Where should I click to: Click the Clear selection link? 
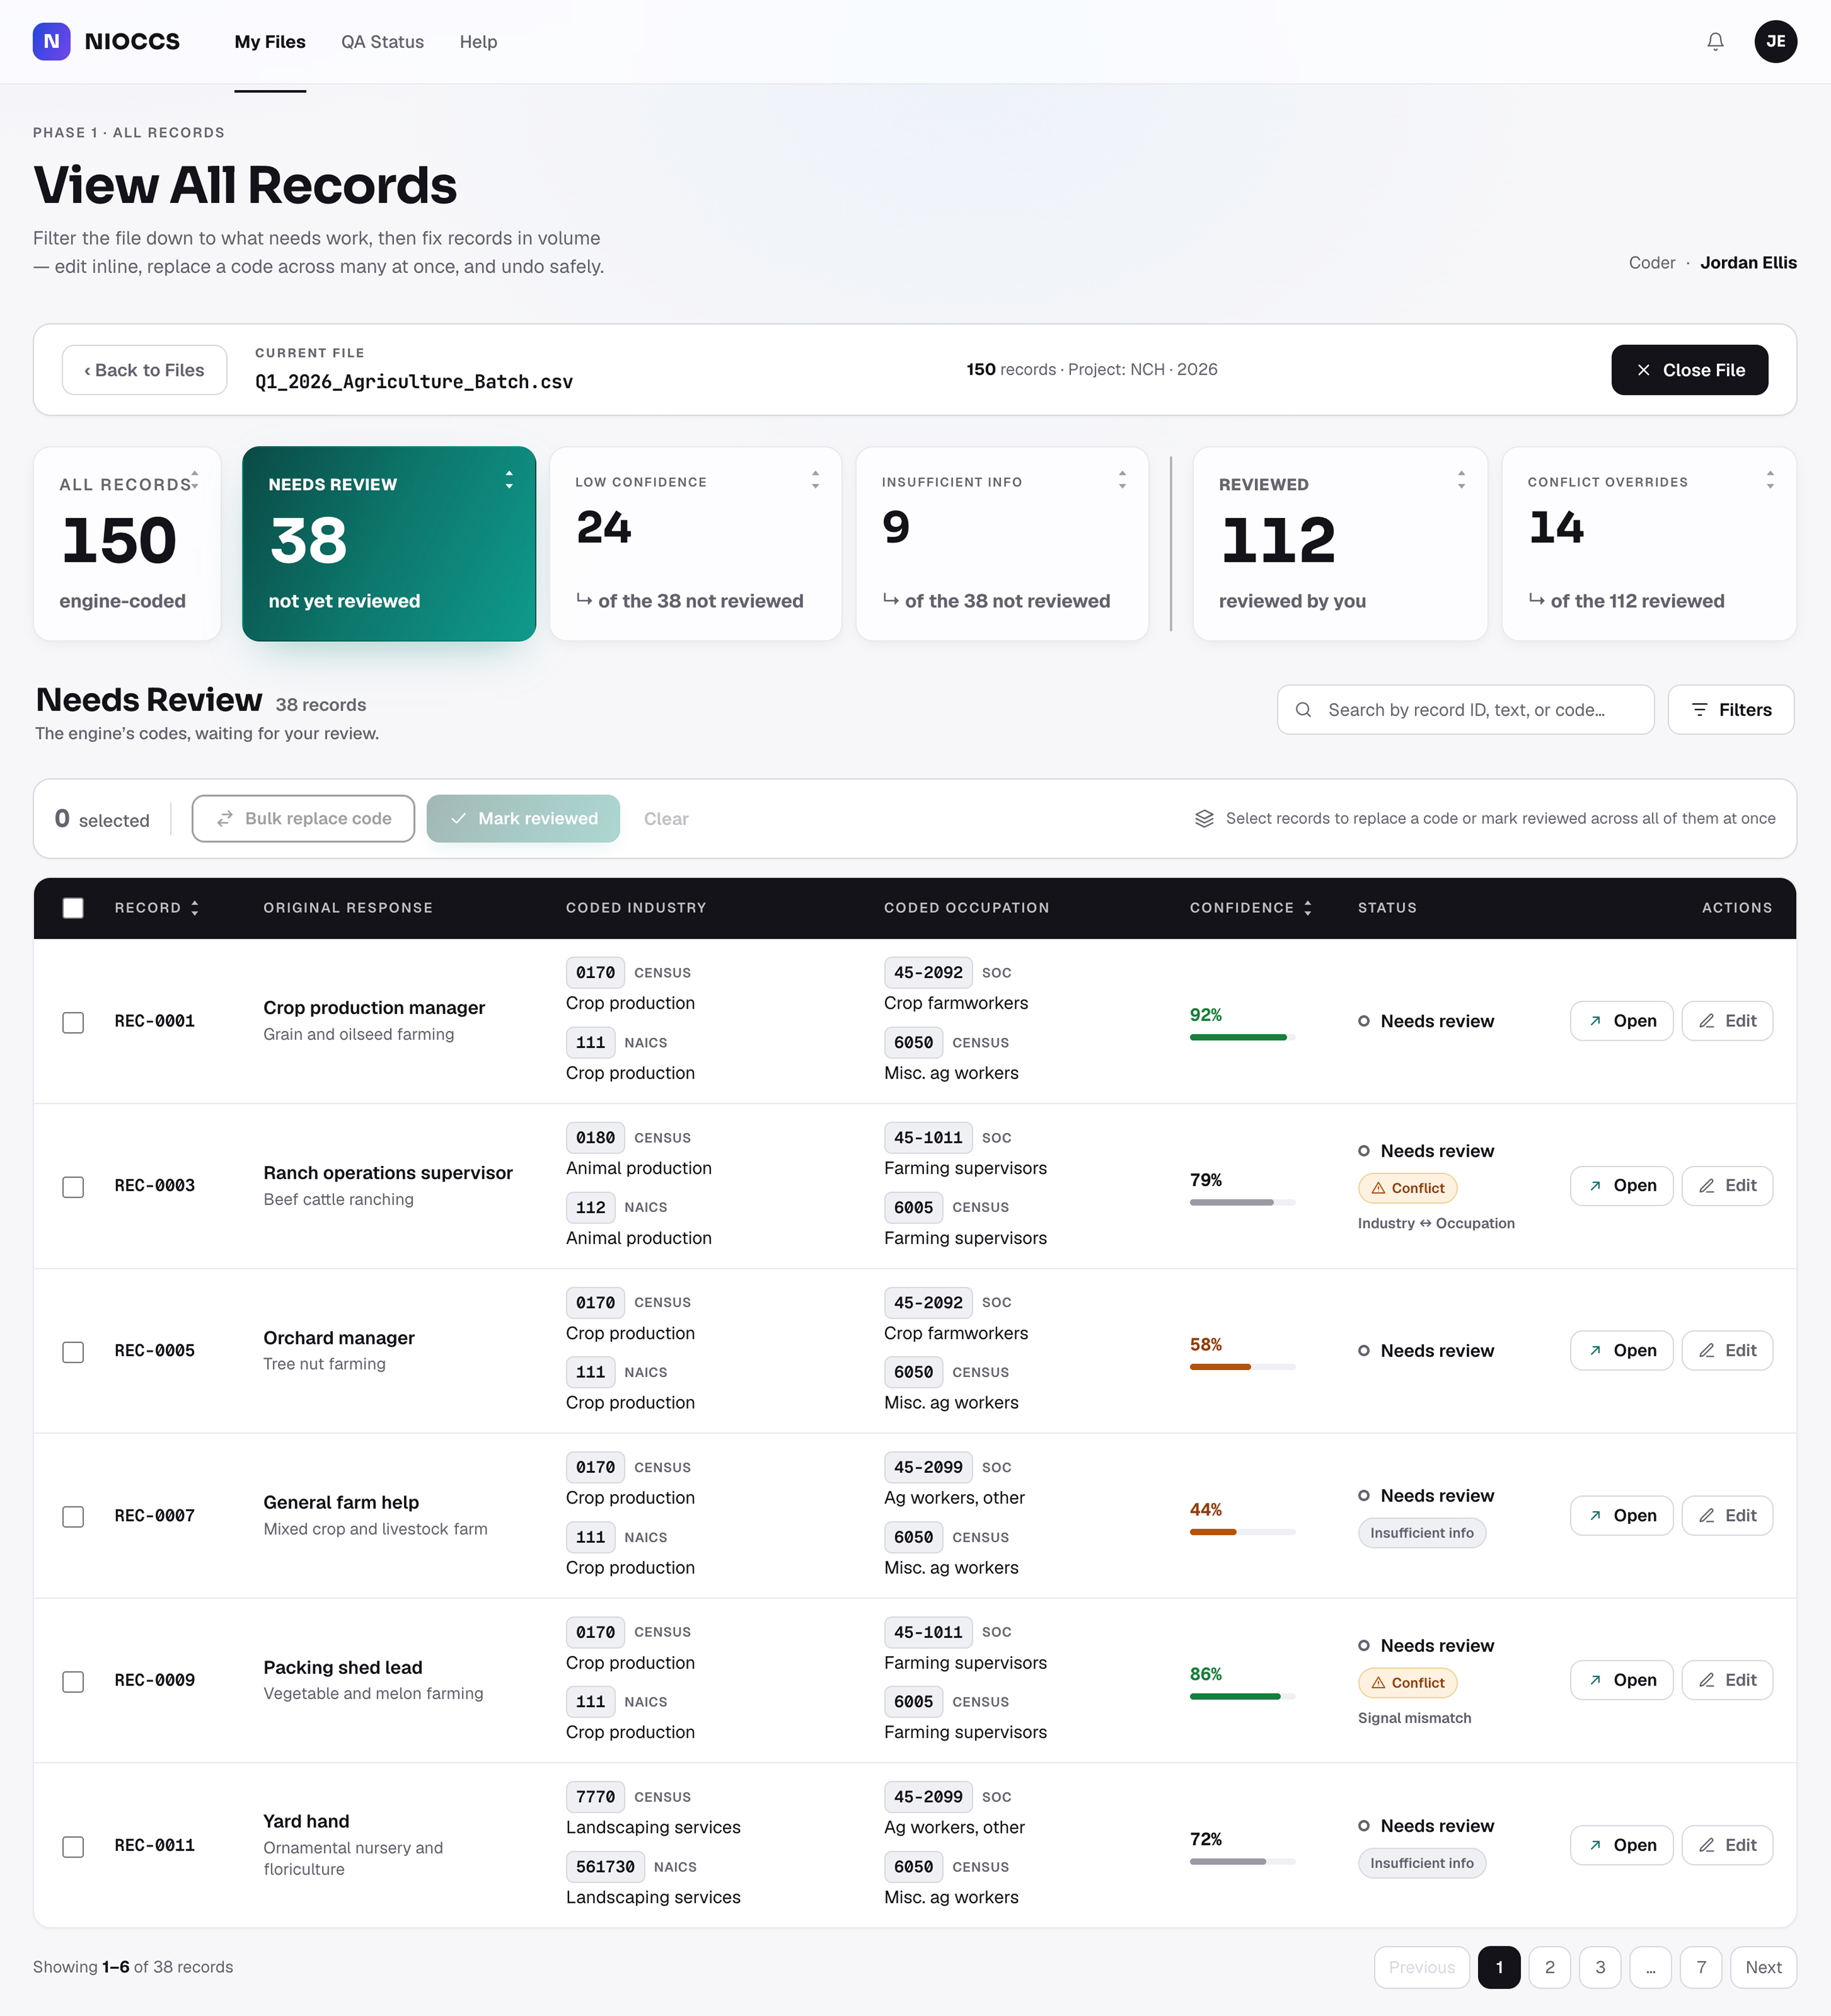666,819
